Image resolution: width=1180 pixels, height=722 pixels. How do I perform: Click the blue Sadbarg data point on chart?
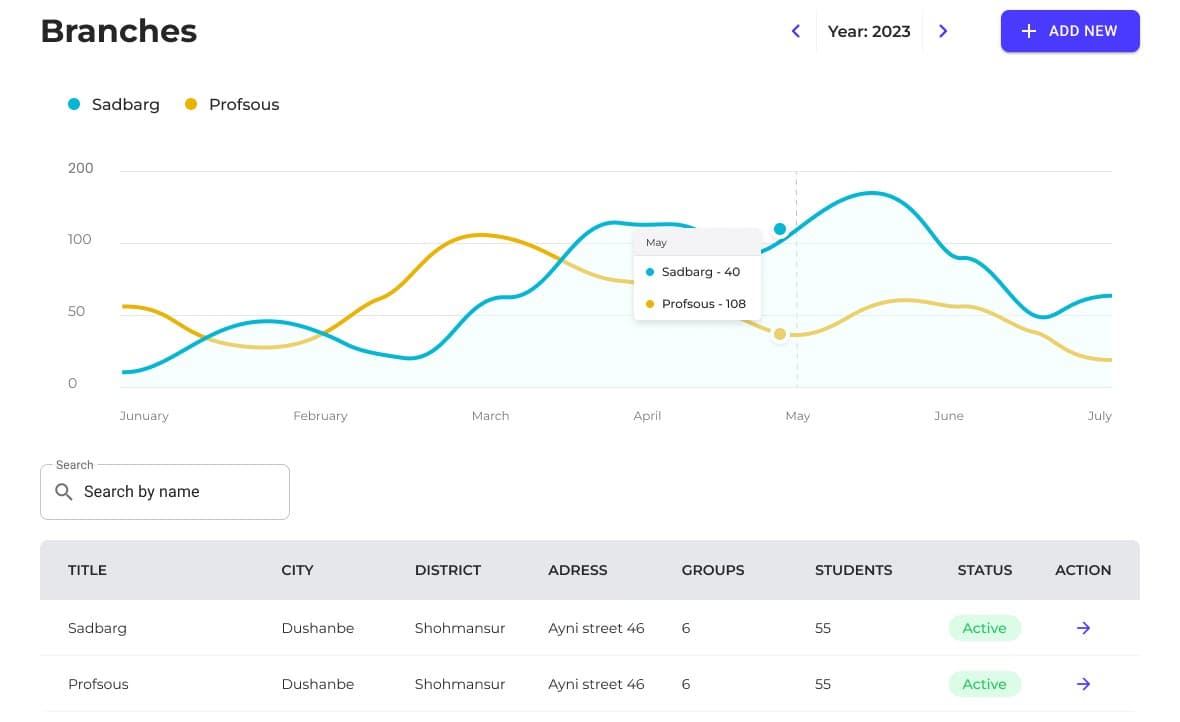pyautogui.click(x=780, y=229)
